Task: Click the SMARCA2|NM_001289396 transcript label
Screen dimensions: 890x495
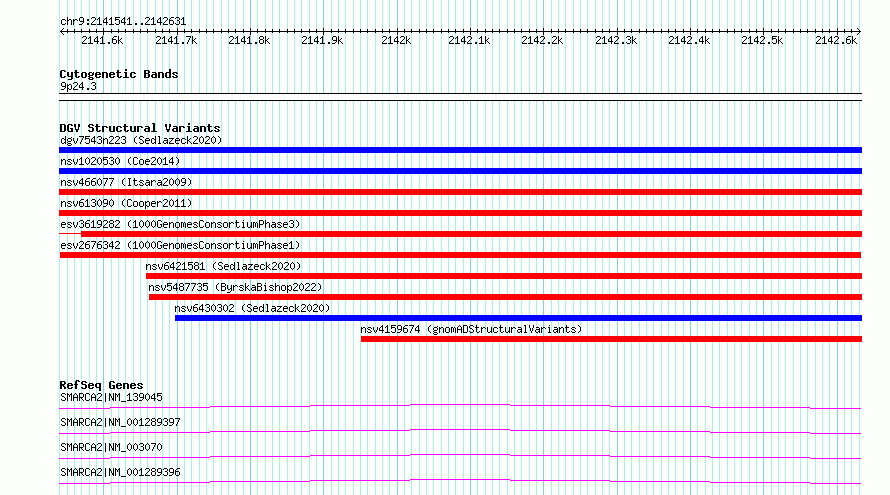Action: (120, 472)
